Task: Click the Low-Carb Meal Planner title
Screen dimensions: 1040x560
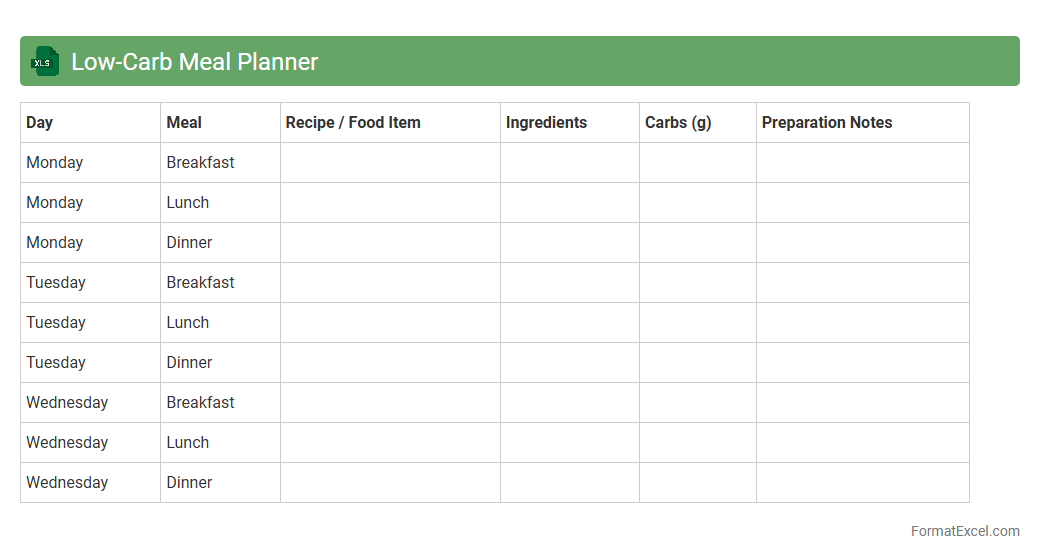Action: (x=194, y=62)
